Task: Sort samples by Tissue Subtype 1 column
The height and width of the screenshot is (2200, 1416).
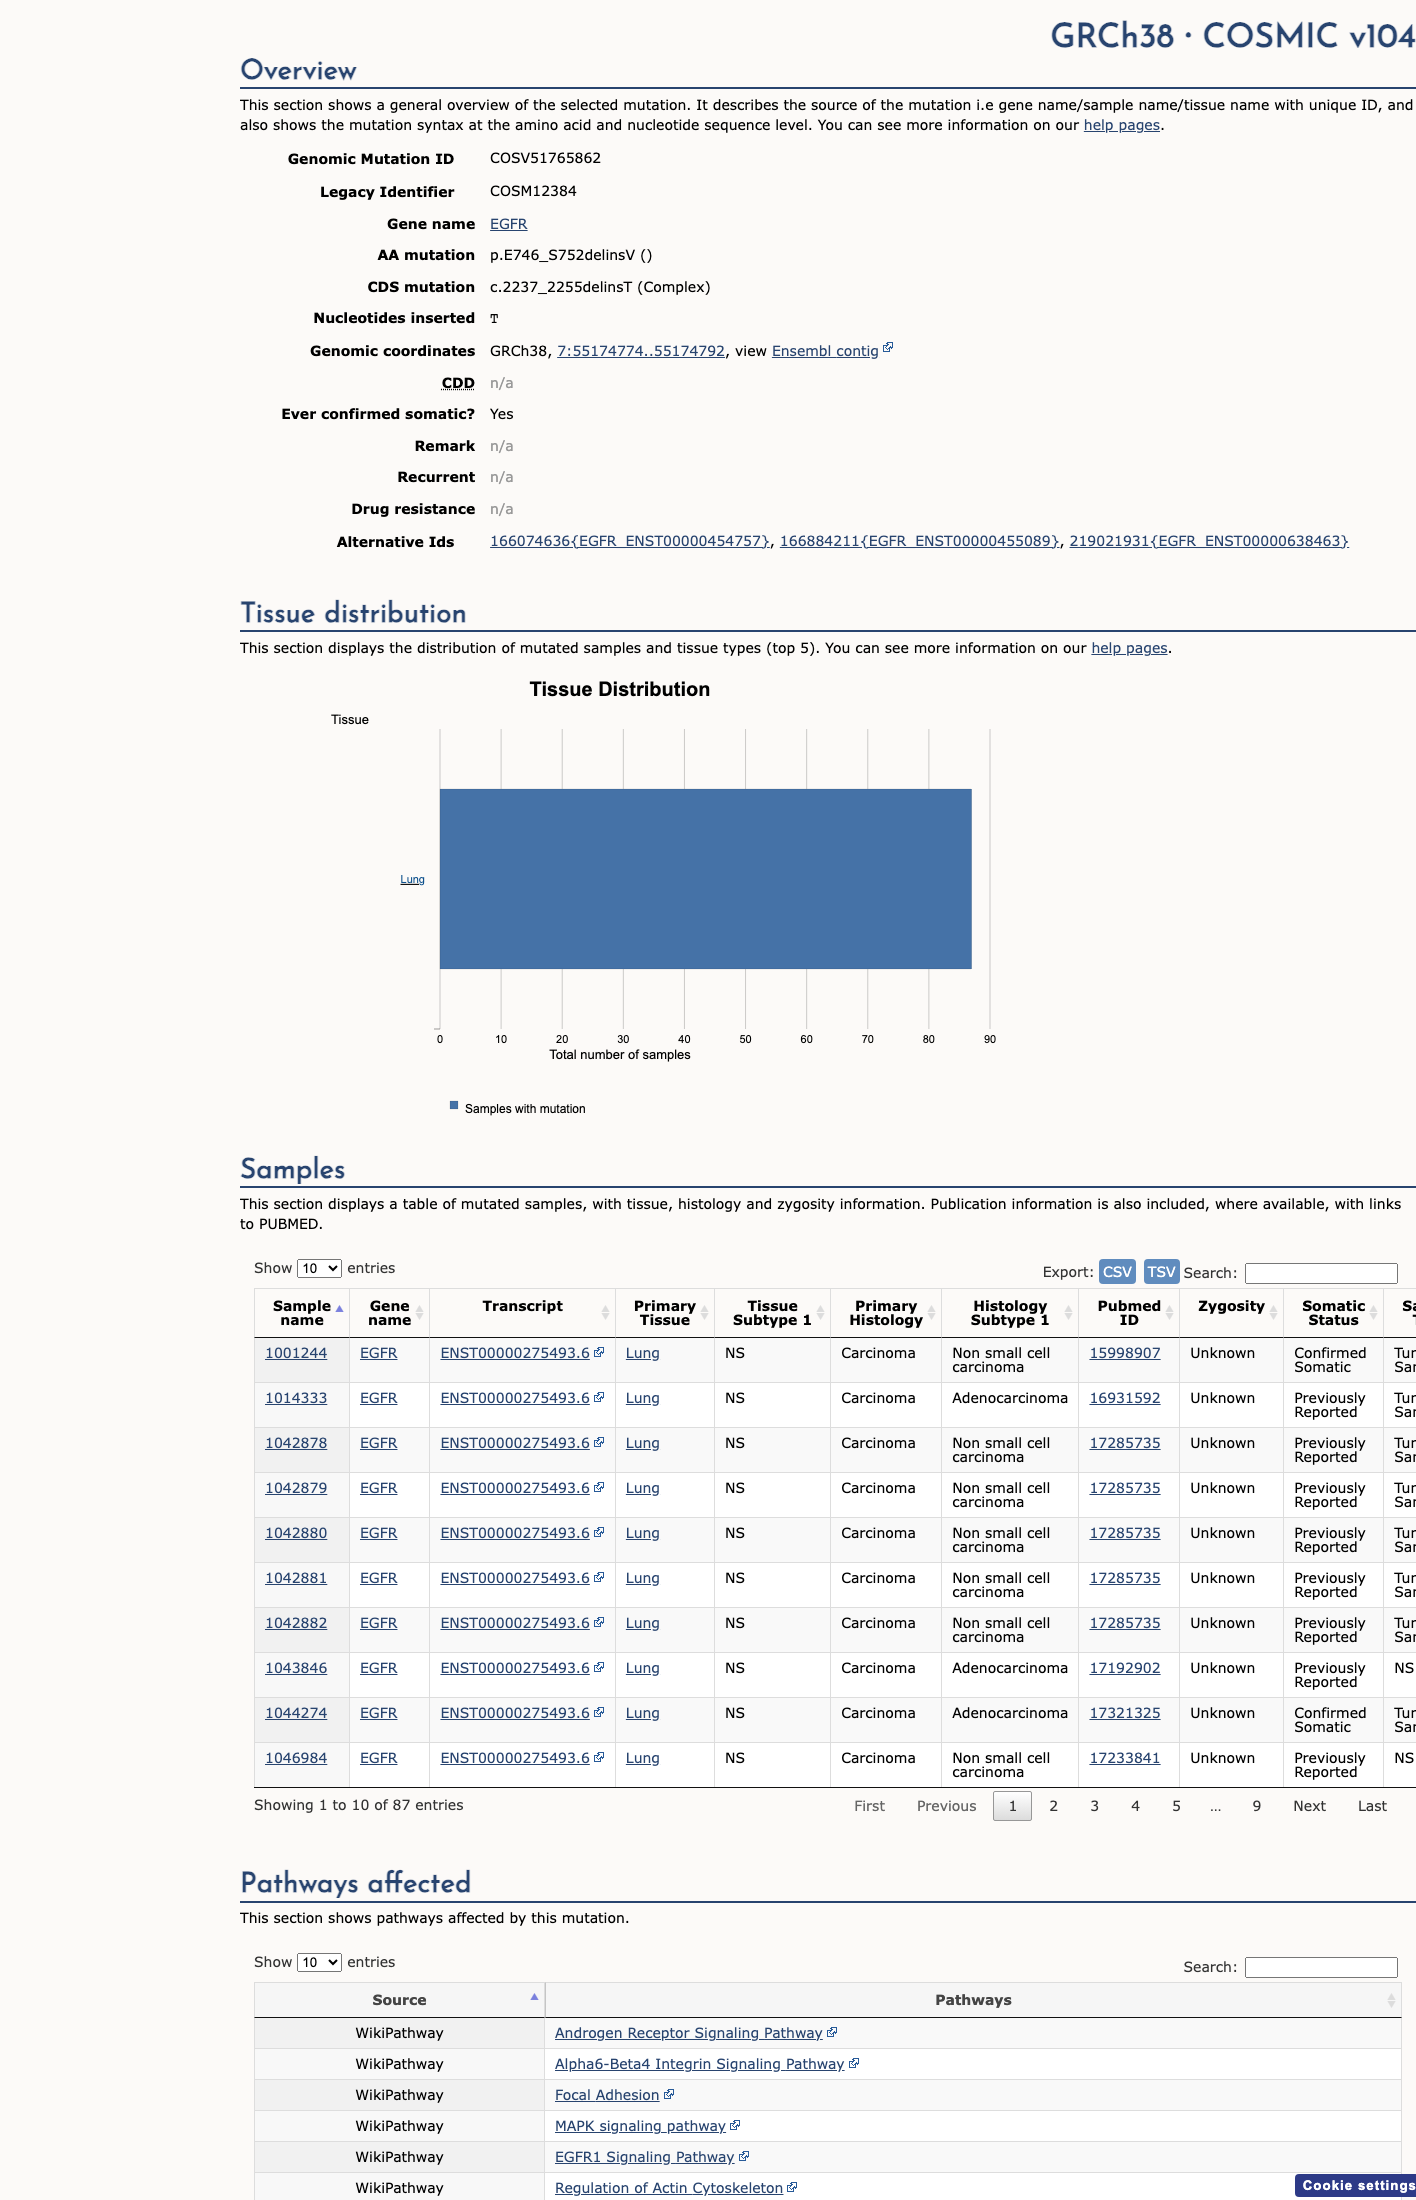Action: point(772,1313)
